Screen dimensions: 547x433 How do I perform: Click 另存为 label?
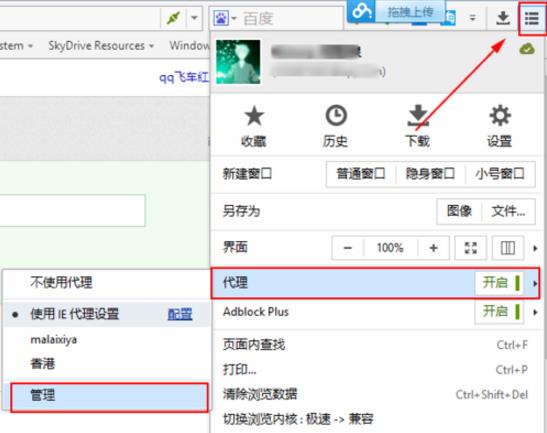pos(241,211)
